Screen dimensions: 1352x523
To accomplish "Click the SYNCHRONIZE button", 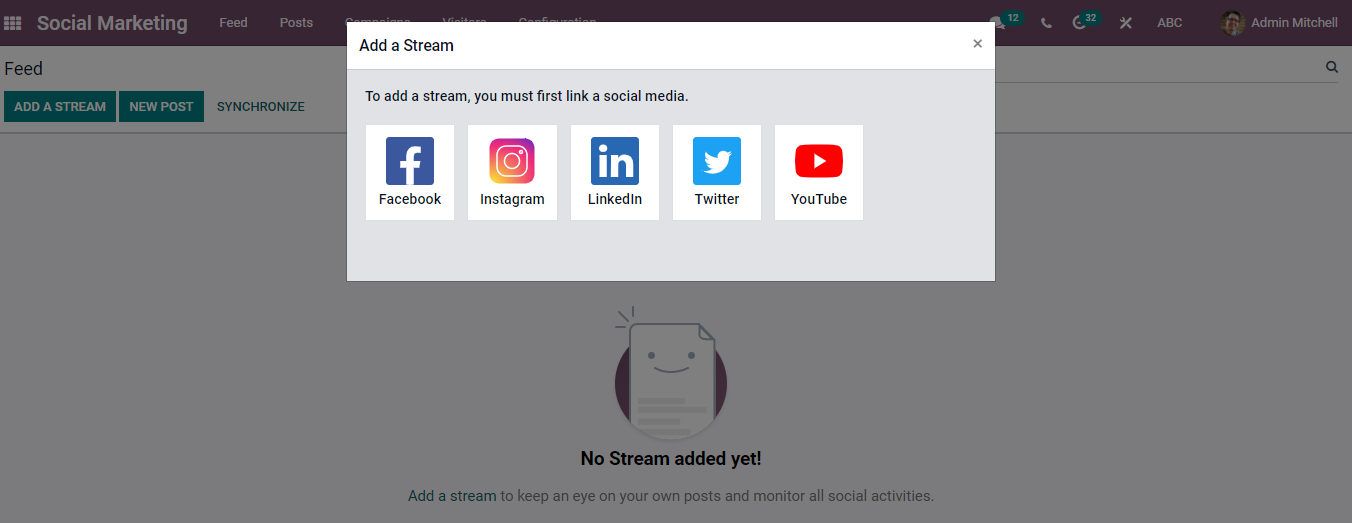I will click(261, 107).
